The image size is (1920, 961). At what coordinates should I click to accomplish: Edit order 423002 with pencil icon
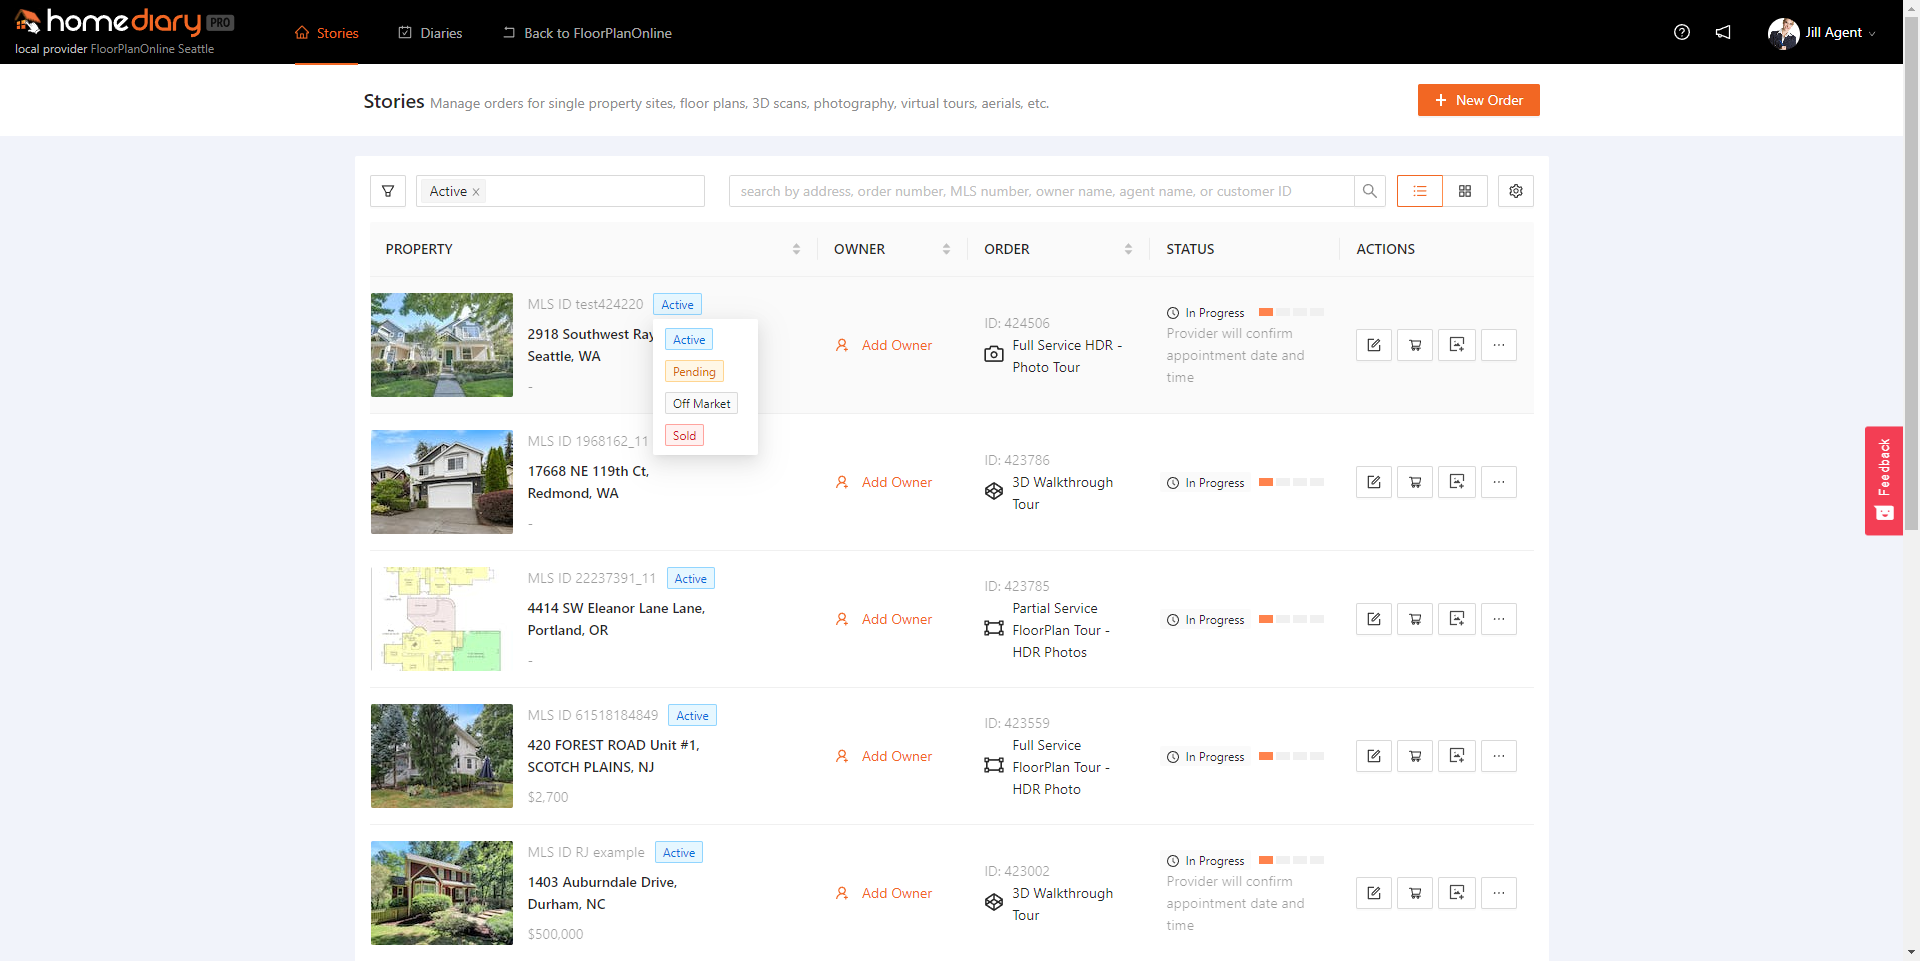[x=1374, y=893]
